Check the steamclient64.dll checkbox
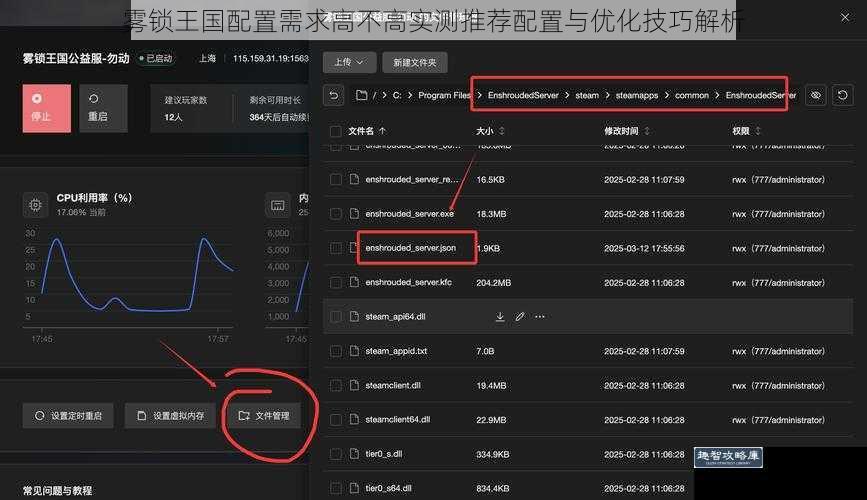 (335, 420)
